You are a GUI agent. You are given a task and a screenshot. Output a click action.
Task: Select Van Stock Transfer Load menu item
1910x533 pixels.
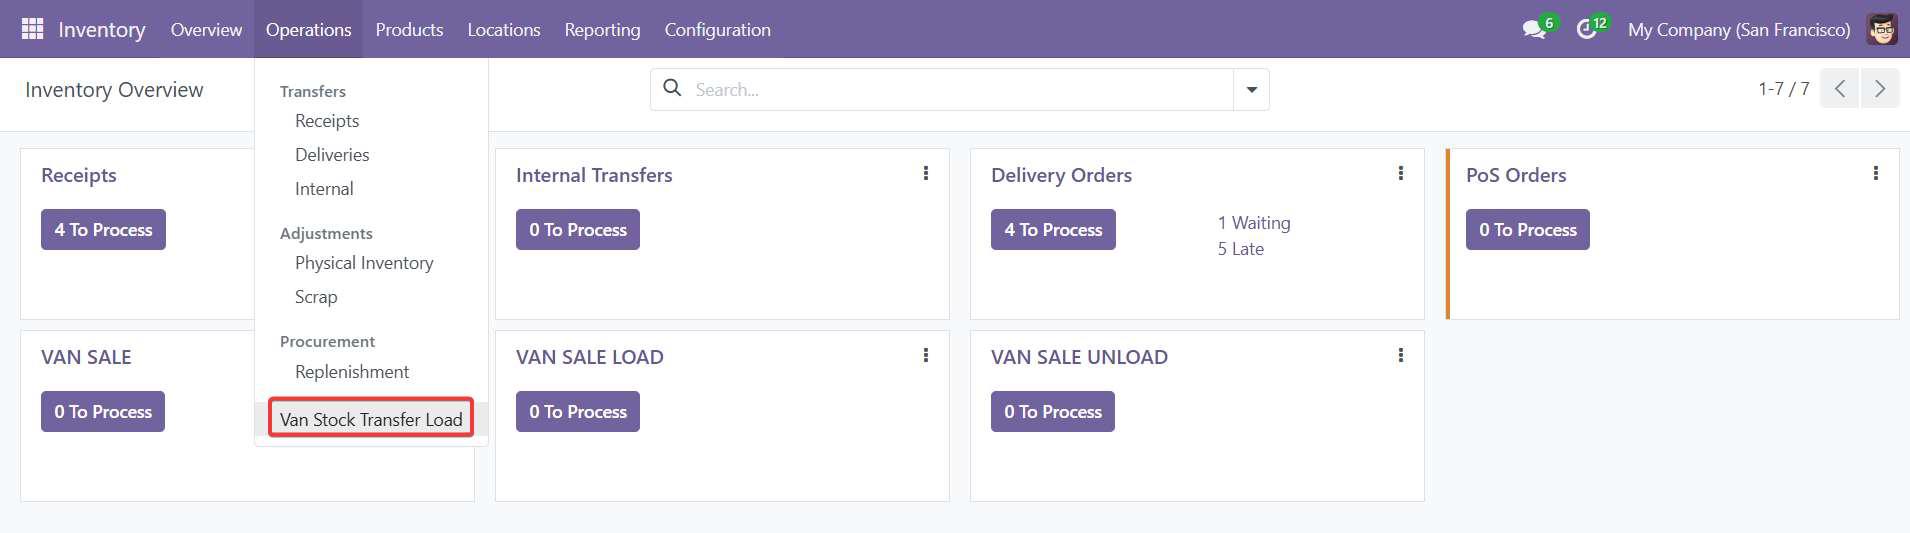(x=371, y=419)
